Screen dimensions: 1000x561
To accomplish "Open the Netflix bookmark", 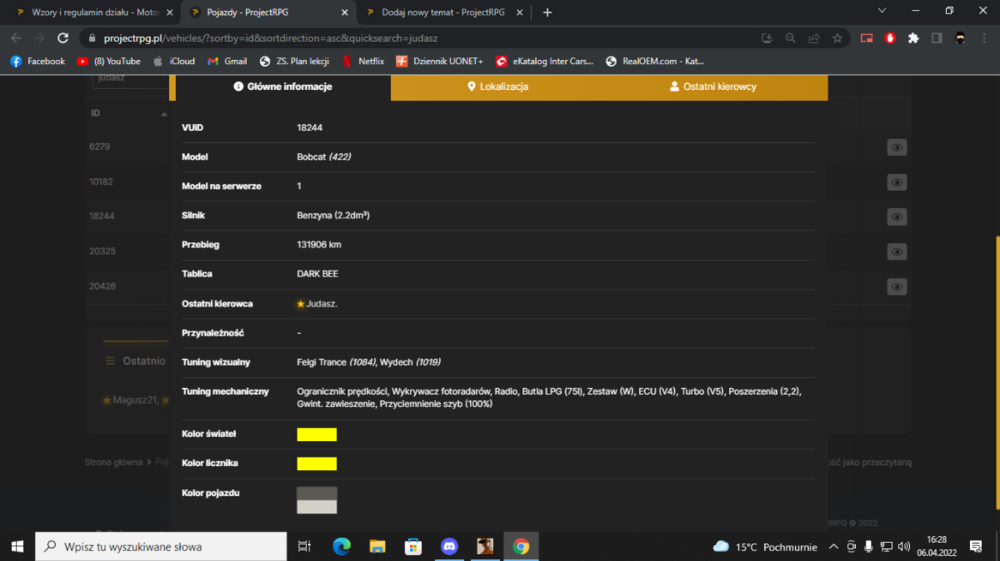I will [x=363, y=61].
